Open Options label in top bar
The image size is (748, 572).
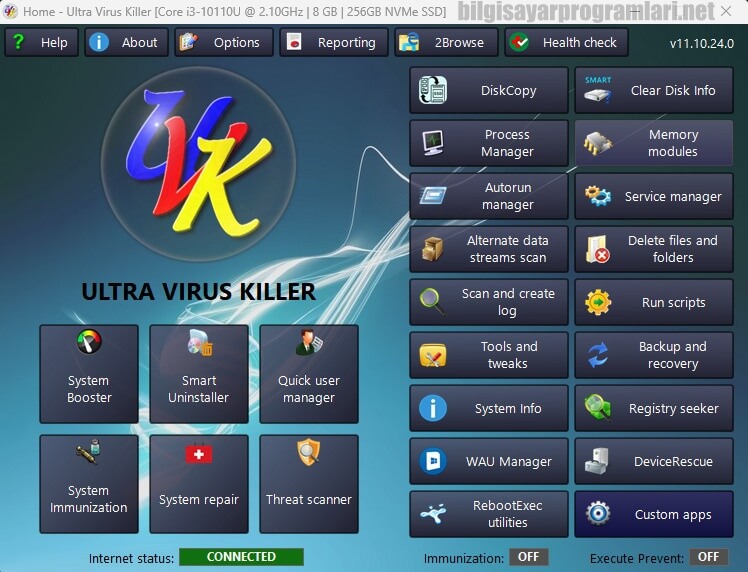pyautogui.click(x=237, y=42)
